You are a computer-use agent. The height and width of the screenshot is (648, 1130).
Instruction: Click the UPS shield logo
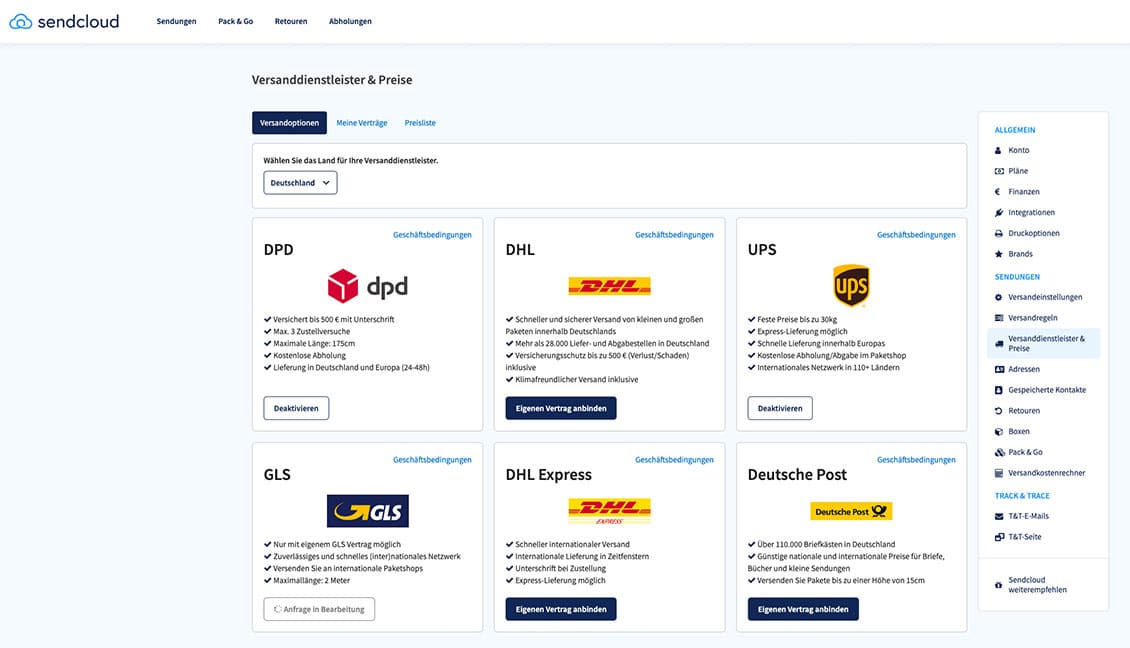pos(851,285)
